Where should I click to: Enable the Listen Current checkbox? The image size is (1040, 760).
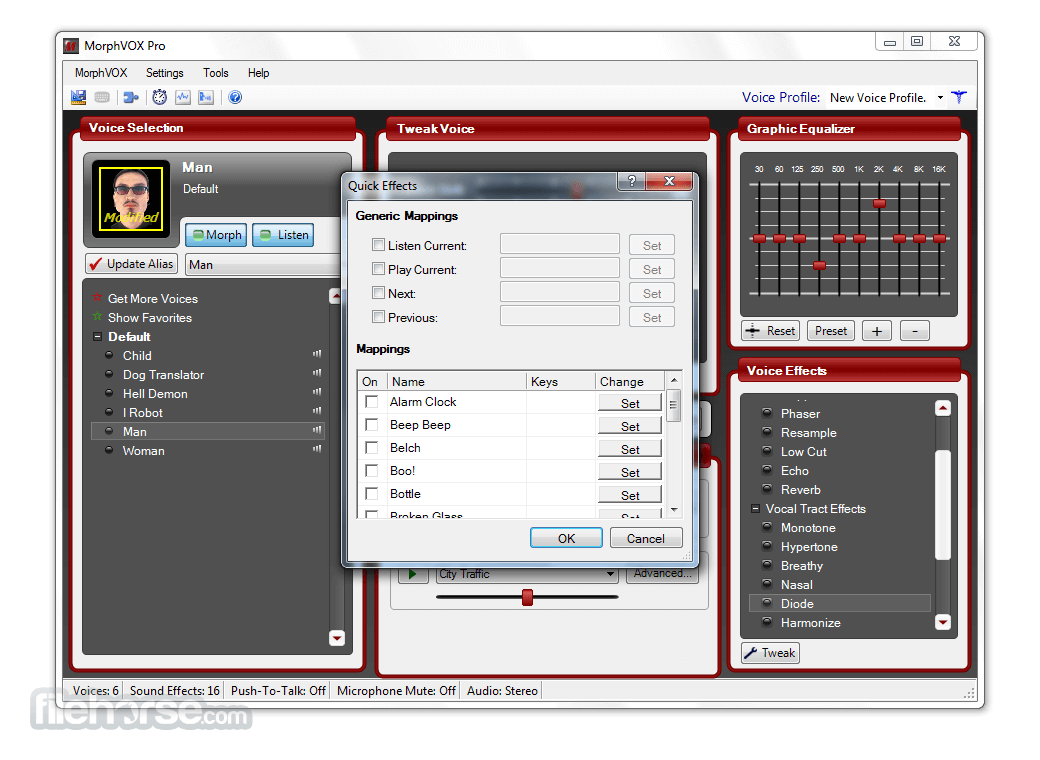coord(378,245)
